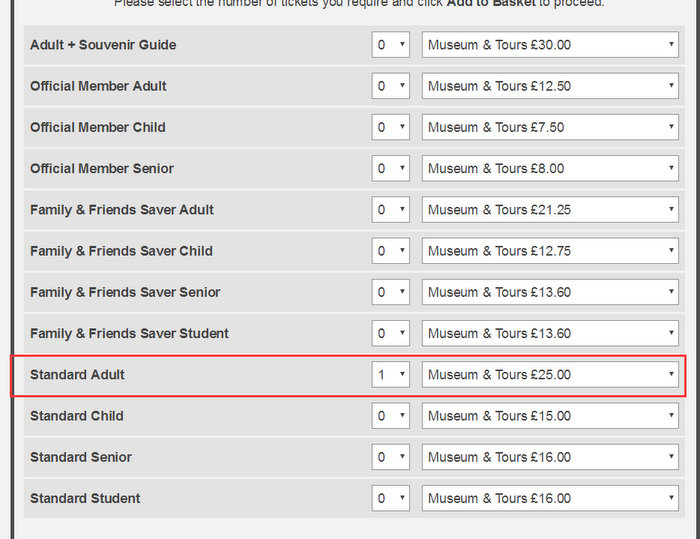The height and width of the screenshot is (539, 700).
Task: Open Official Member Senior quantity dropdown
Action: pyautogui.click(x=390, y=169)
